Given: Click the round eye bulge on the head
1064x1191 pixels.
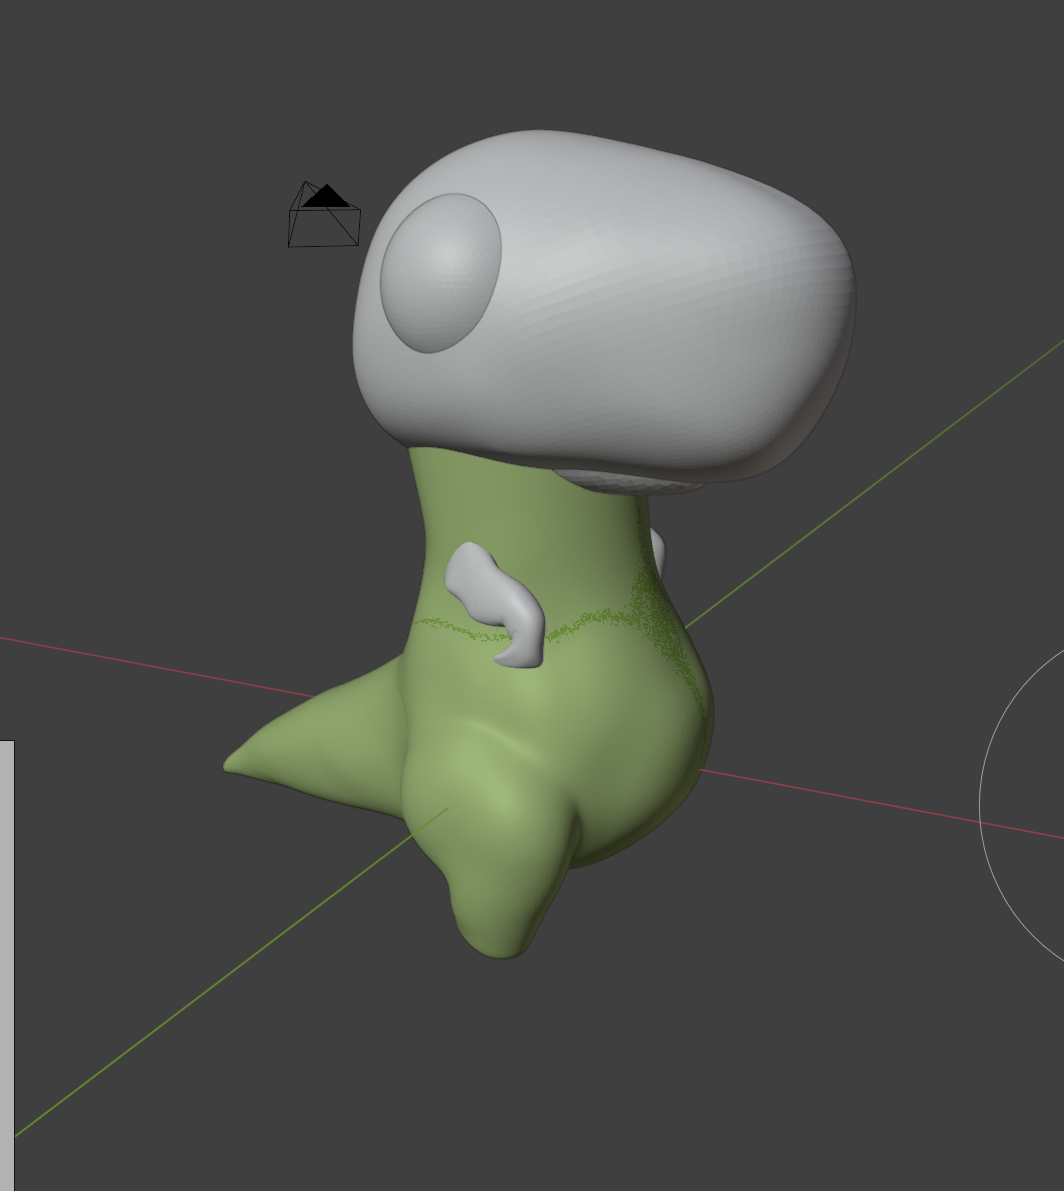Looking at the screenshot, I should point(440,272).
